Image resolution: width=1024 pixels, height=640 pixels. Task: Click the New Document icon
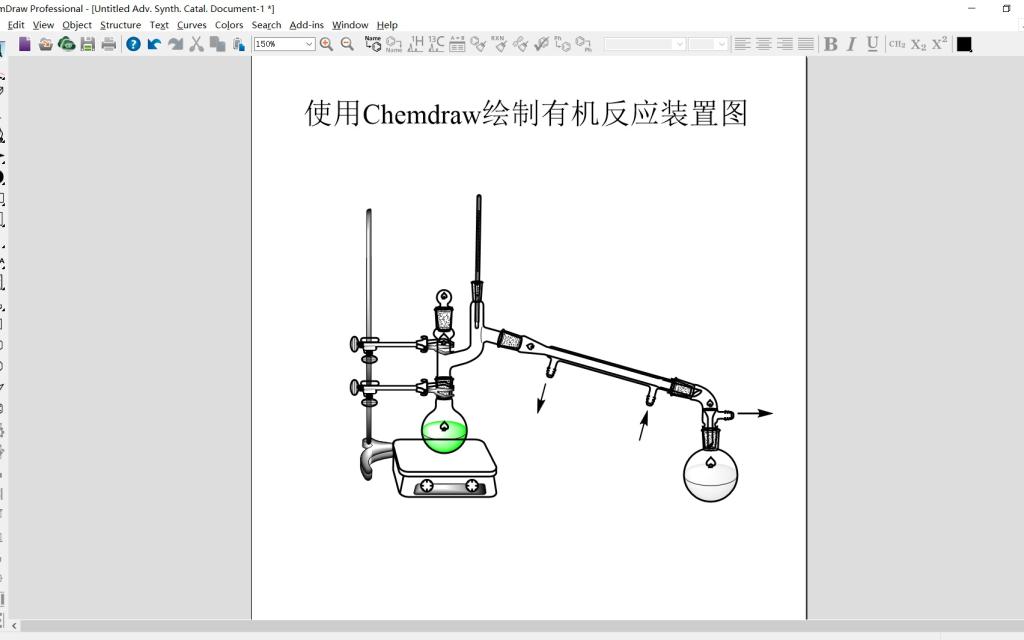tap(25, 44)
